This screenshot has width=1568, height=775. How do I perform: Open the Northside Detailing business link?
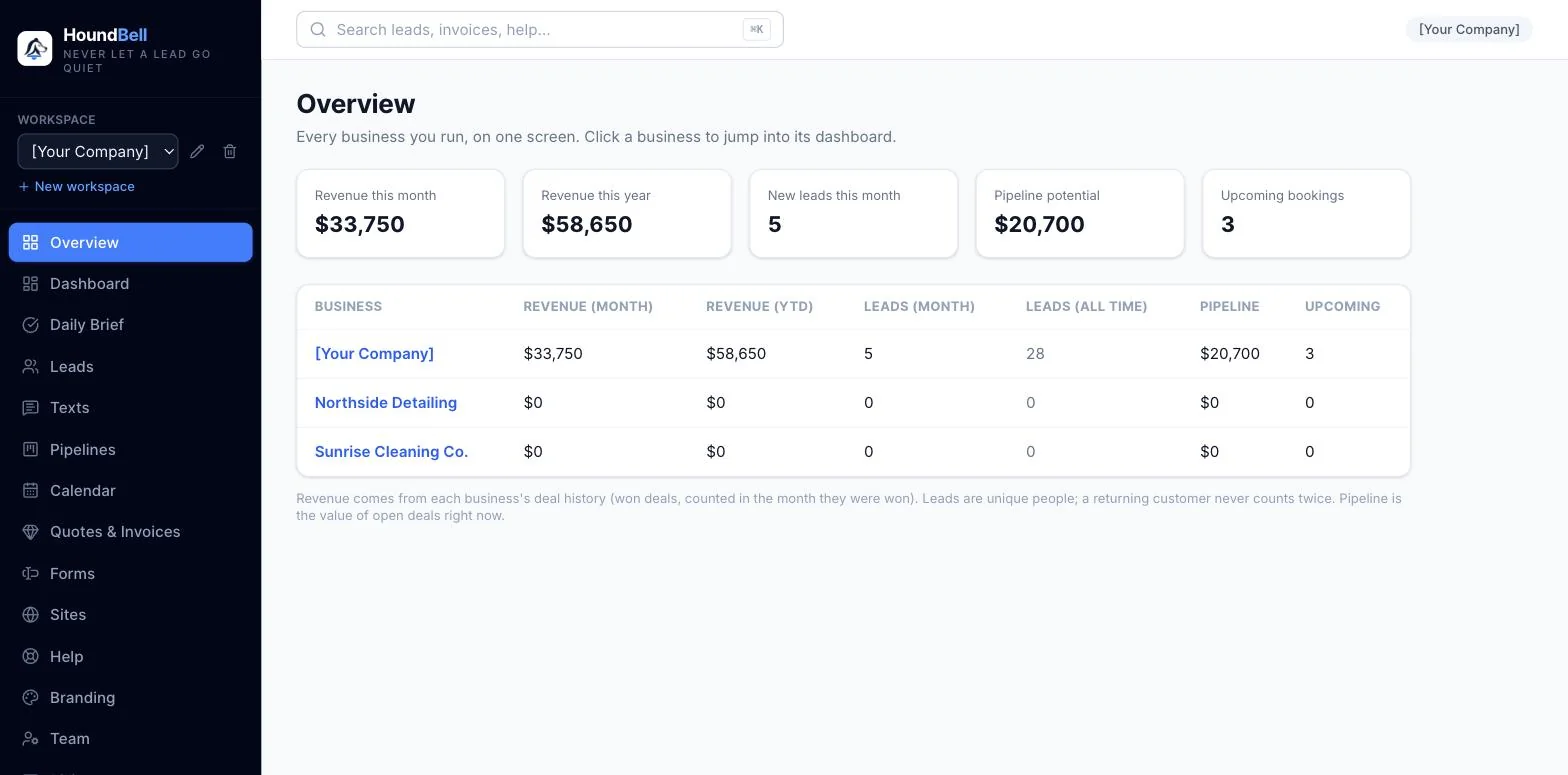pos(386,402)
